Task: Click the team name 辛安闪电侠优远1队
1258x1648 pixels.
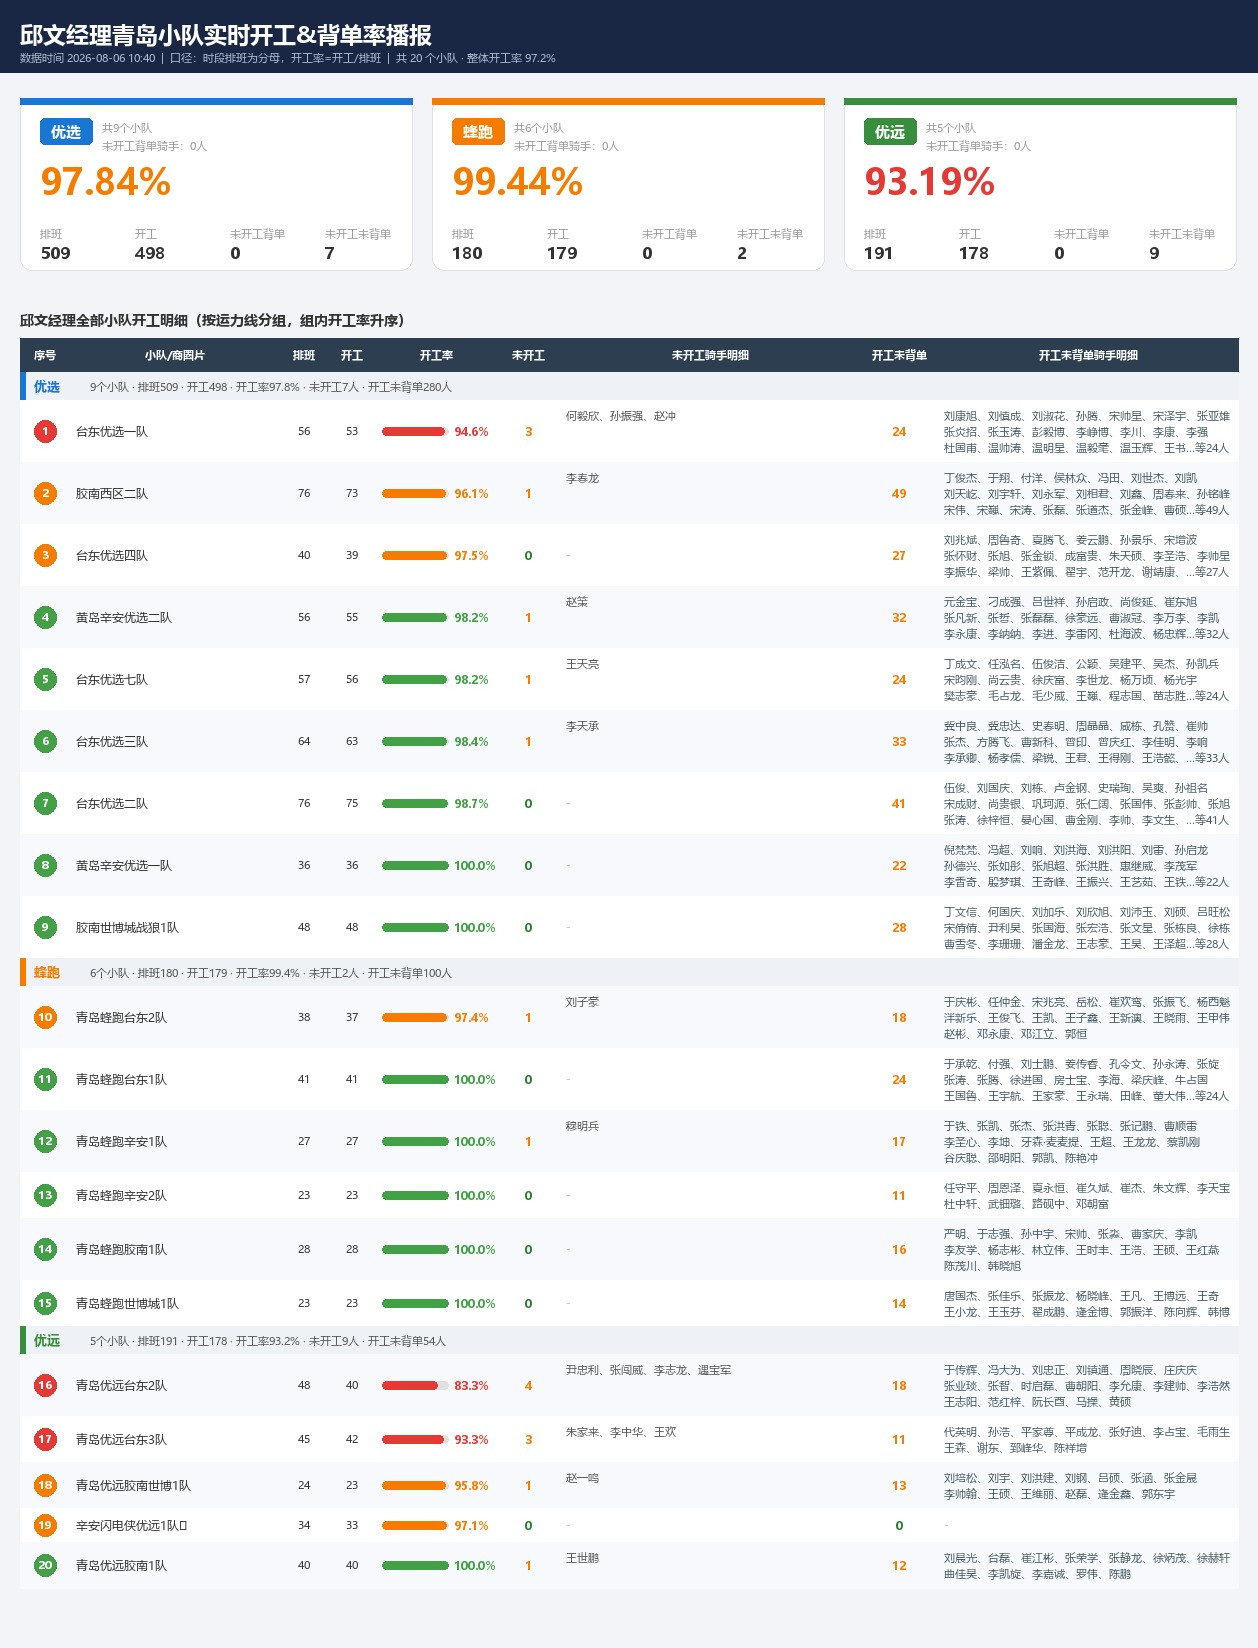Action: coord(131,1525)
